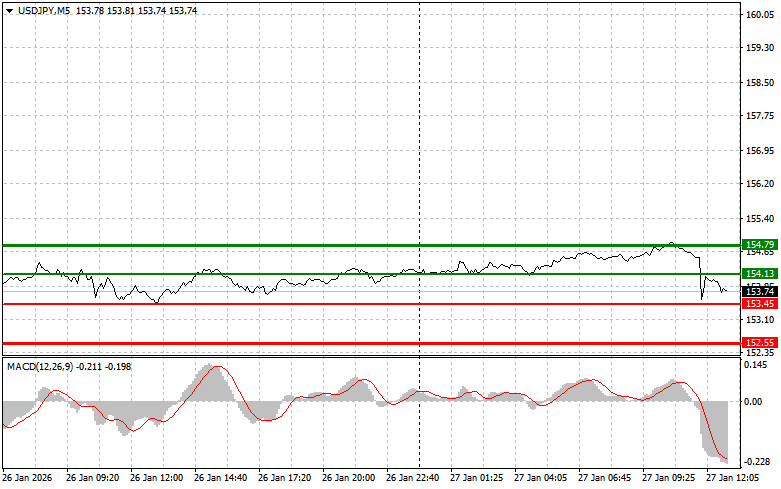Select the 26 Jan 20:00 time label
This screenshot has height=489, width=781.
349,478
